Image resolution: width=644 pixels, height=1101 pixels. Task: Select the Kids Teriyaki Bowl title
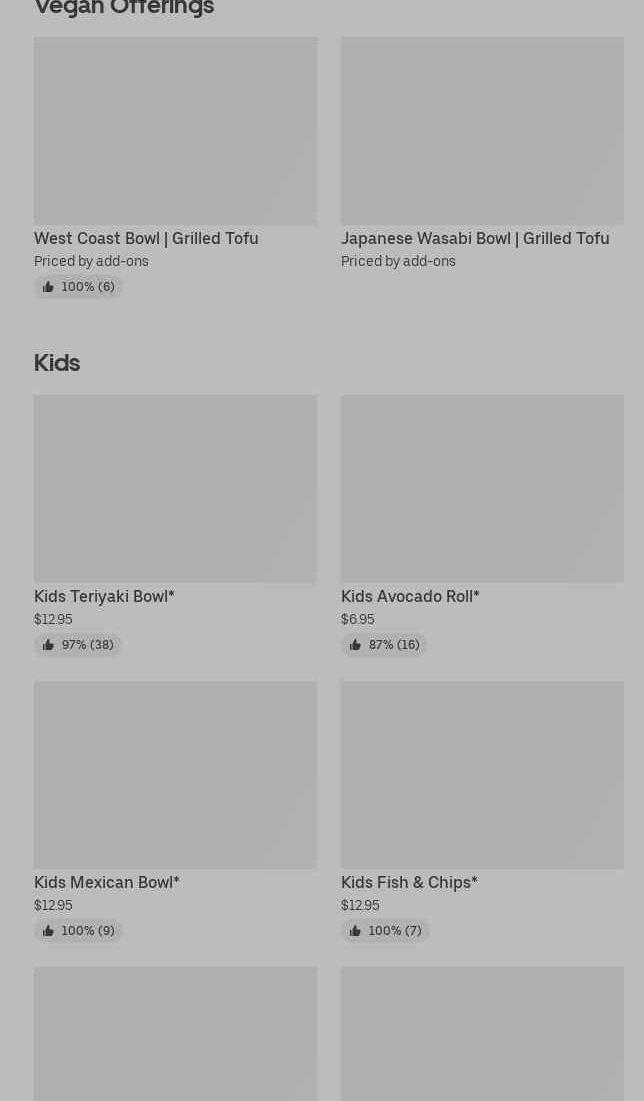[x=104, y=596]
